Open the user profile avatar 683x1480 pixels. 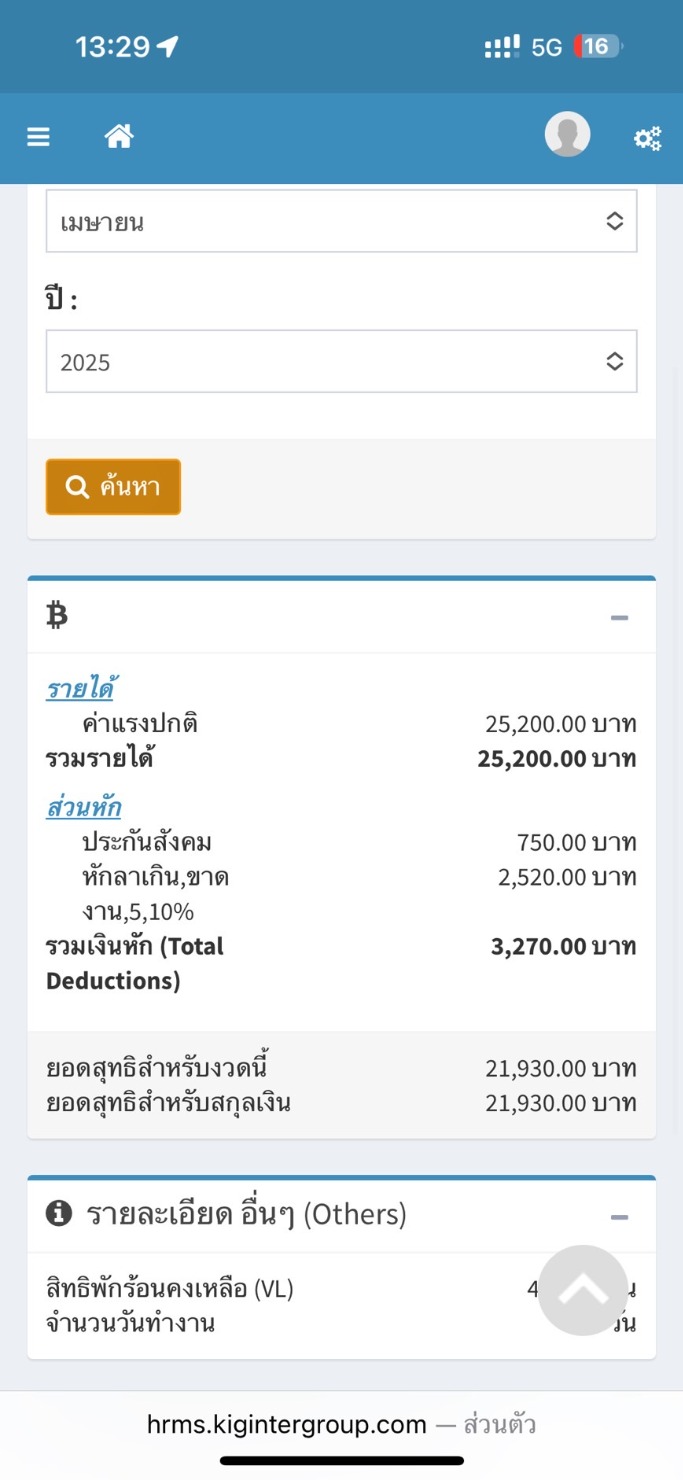[x=567, y=135]
